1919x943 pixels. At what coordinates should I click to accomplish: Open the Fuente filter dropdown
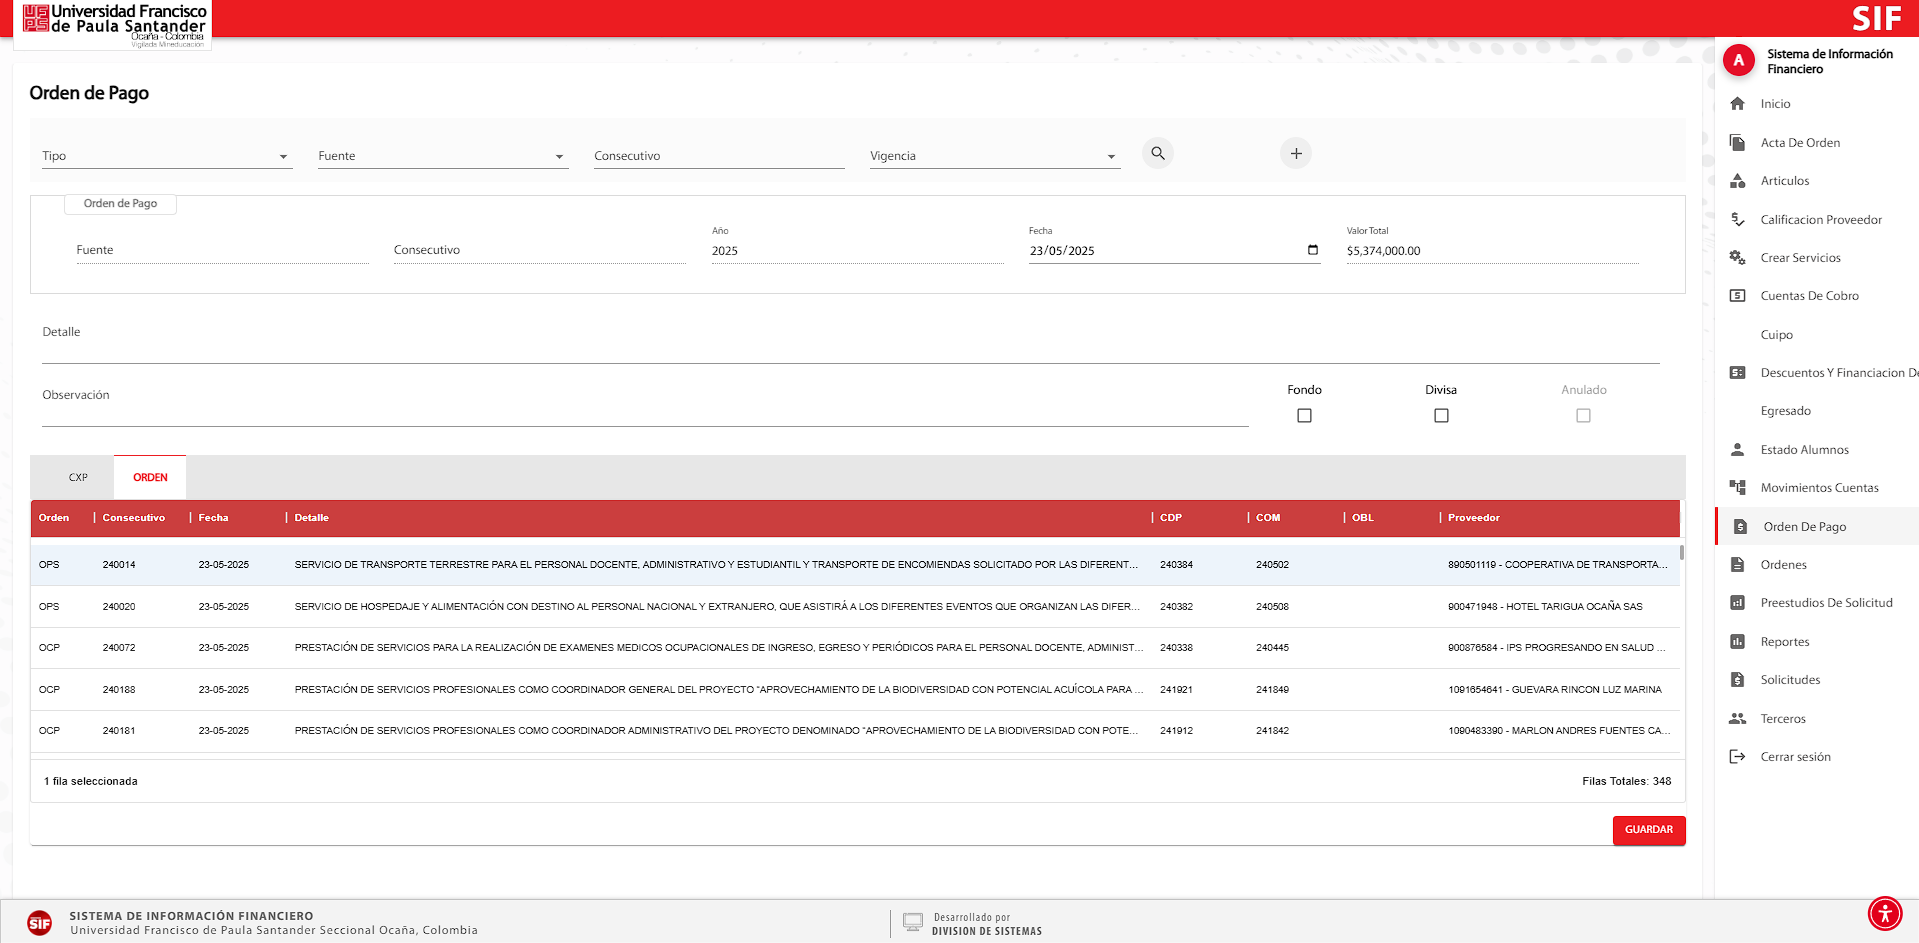pos(443,156)
